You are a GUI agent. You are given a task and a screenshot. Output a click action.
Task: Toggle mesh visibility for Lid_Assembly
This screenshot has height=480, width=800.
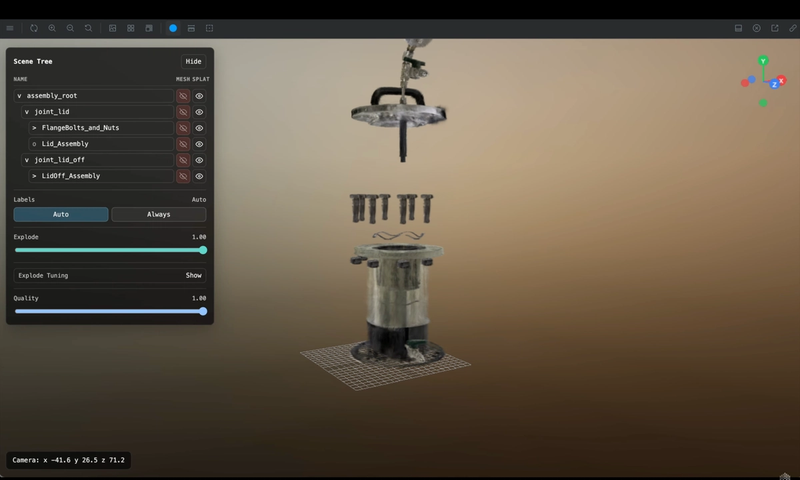(x=183, y=144)
